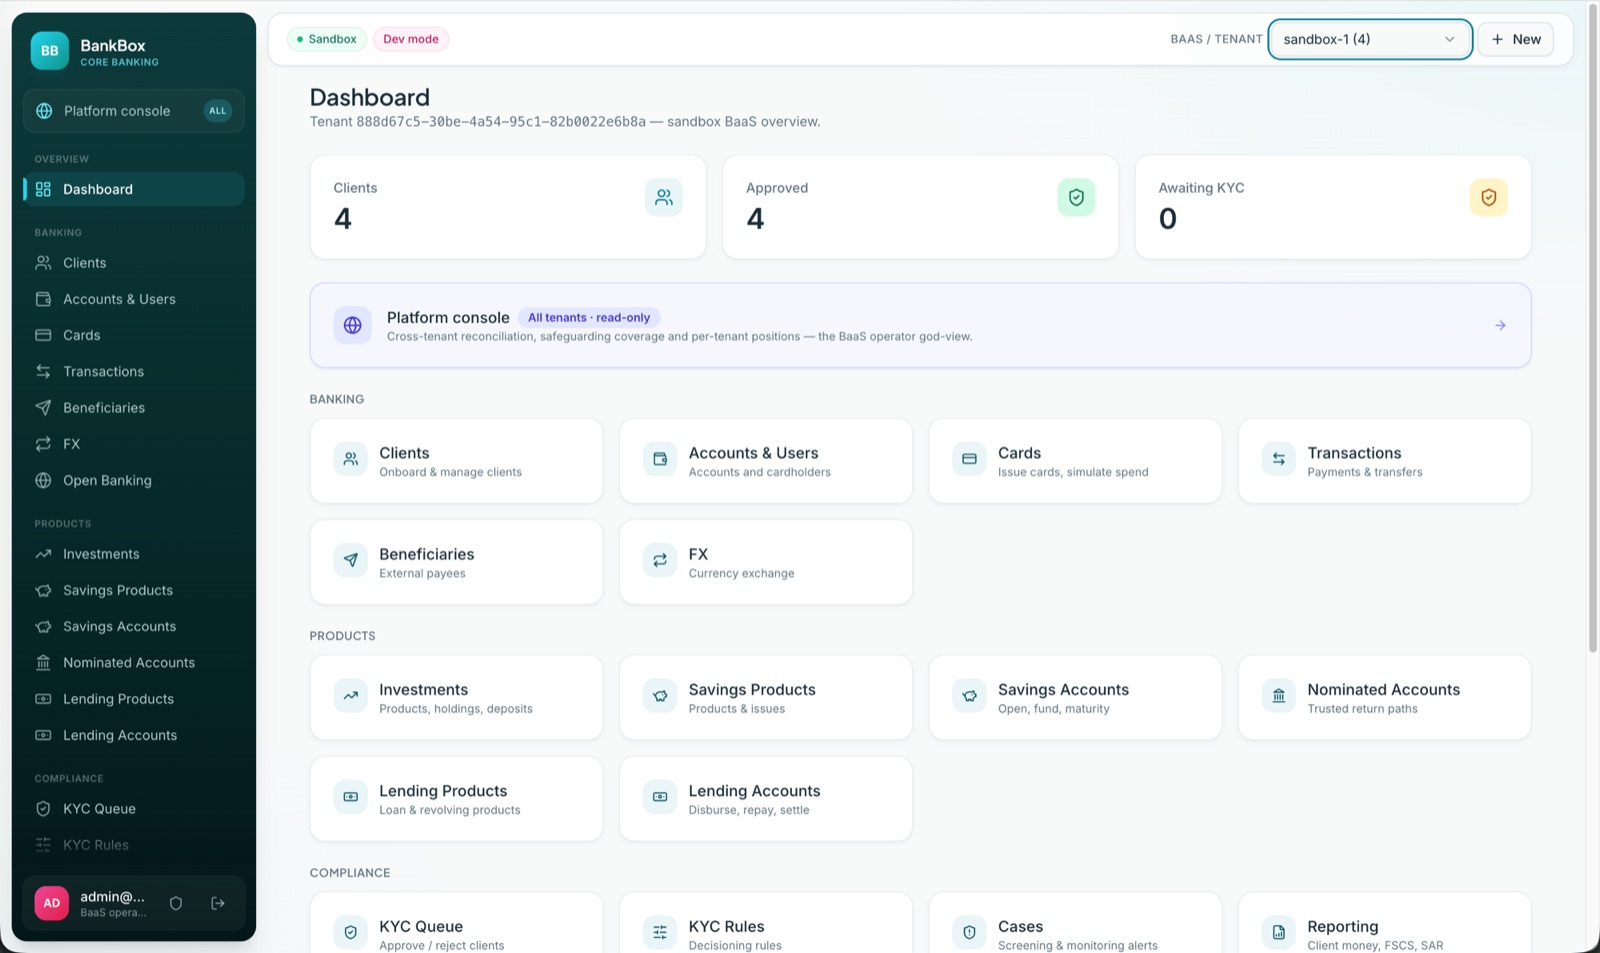Click the Awaiting KYC shield icon
The width and height of the screenshot is (1600, 953).
[x=1488, y=198]
